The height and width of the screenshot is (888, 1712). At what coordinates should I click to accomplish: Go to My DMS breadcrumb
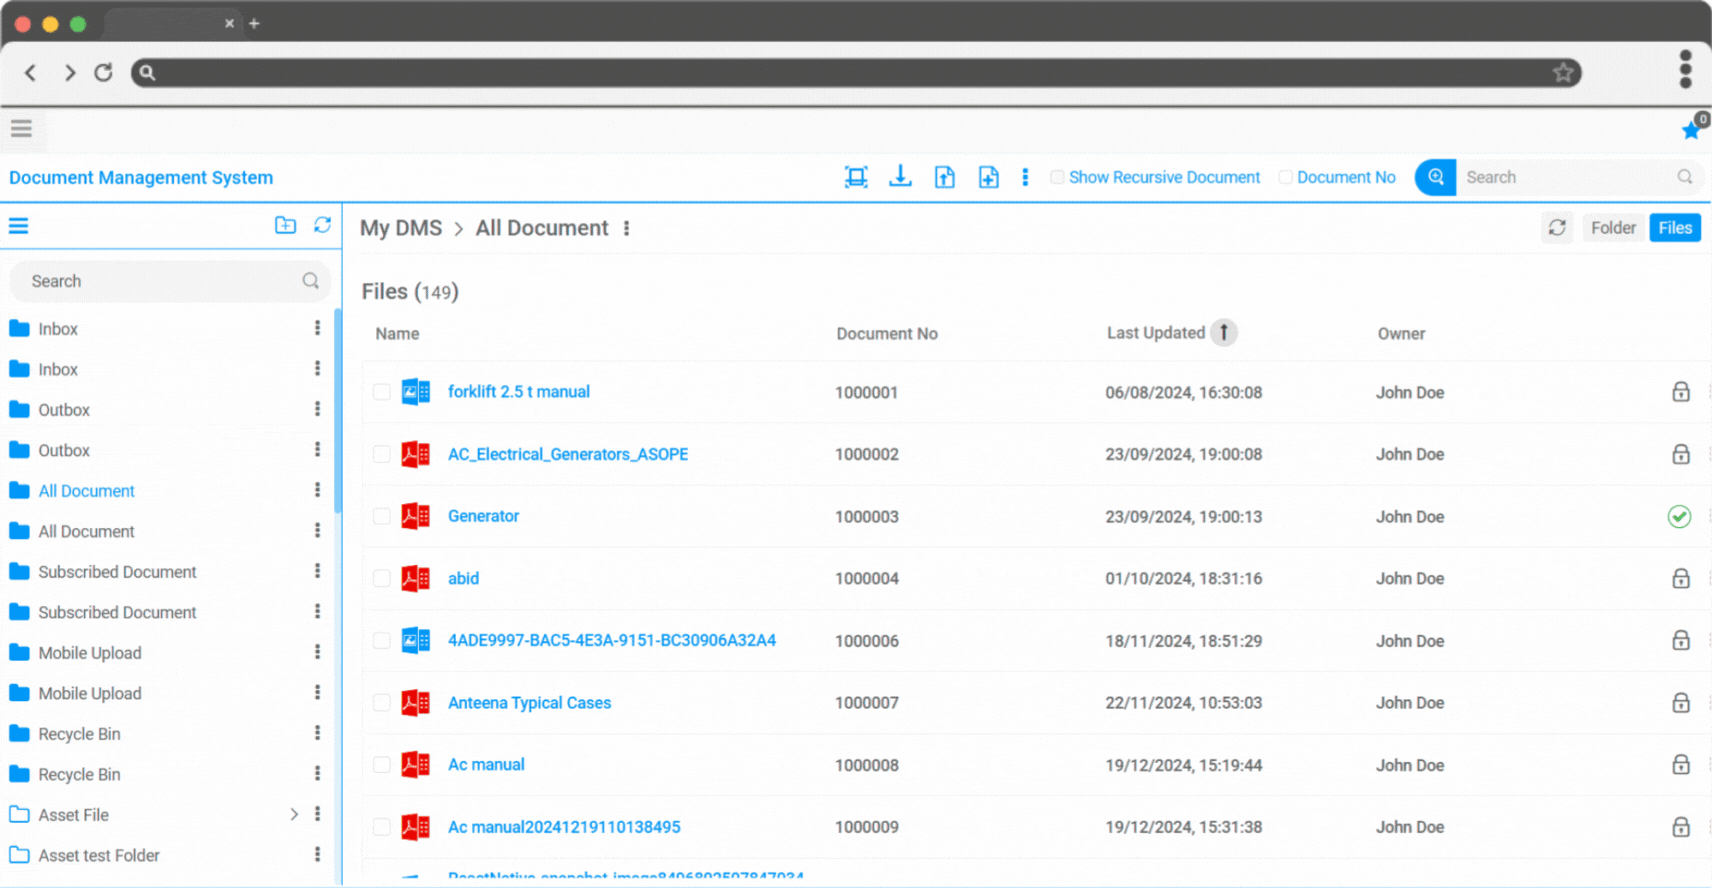click(x=401, y=229)
